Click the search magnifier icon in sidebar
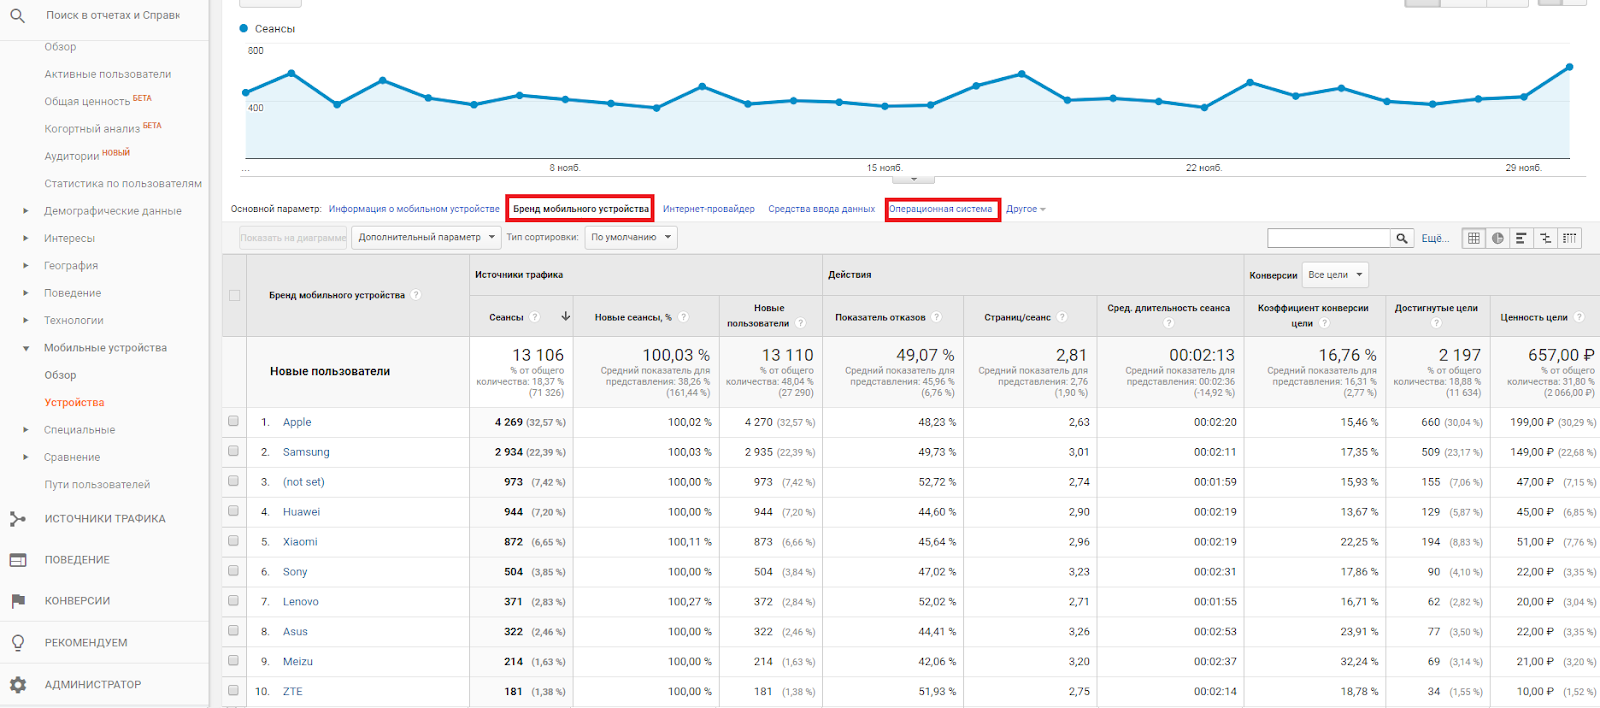This screenshot has width=1600, height=708. coord(17,16)
